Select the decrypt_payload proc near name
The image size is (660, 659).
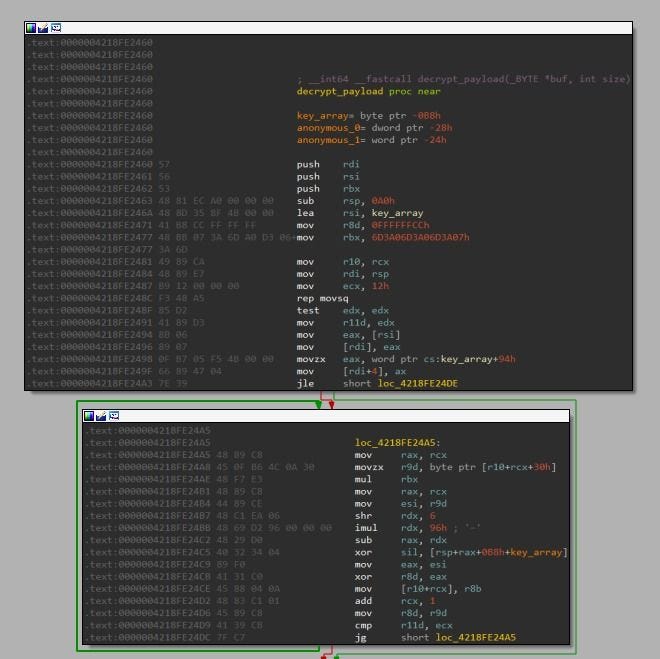(368, 91)
